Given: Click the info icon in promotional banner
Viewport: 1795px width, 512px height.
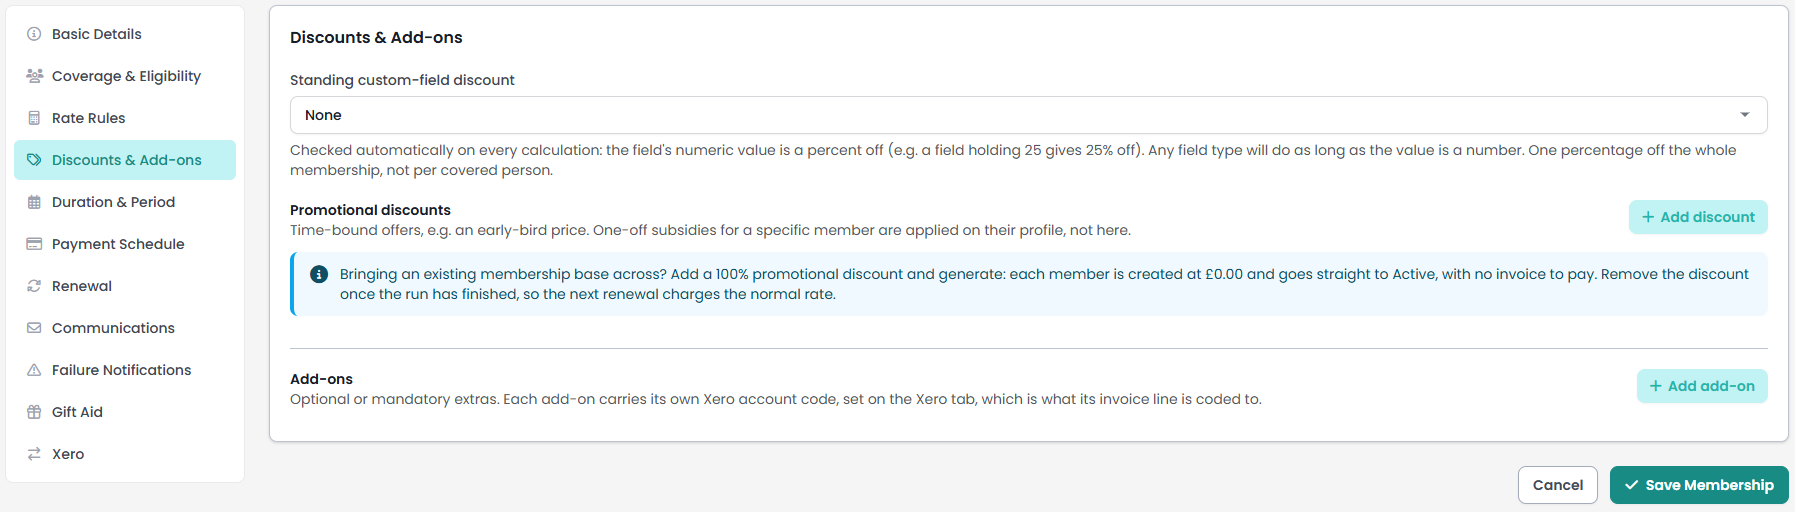Looking at the screenshot, I should pos(319,274).
